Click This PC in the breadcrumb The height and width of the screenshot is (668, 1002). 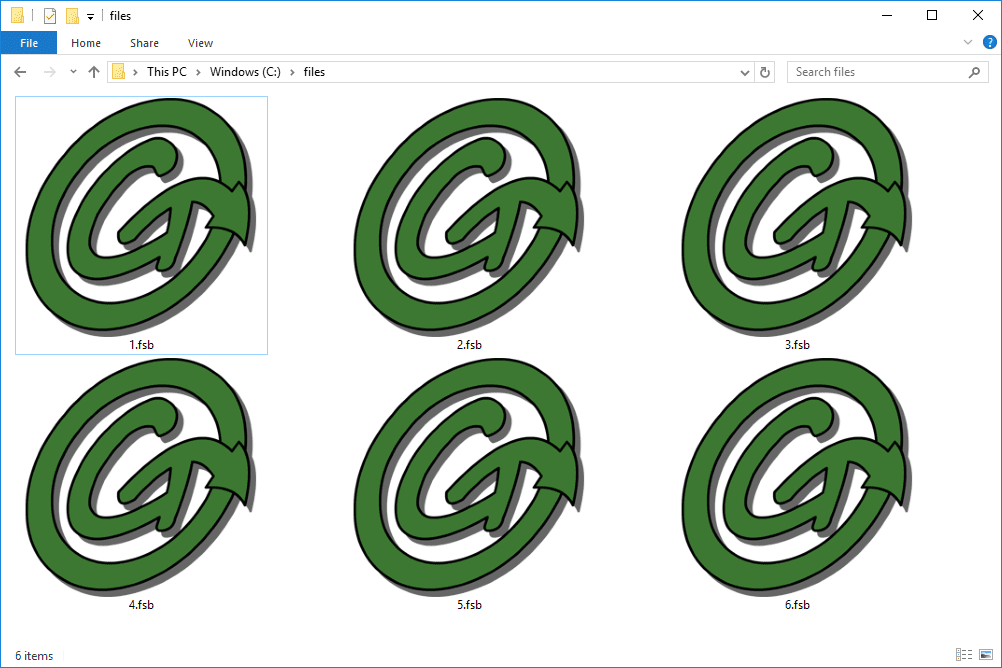167,72
